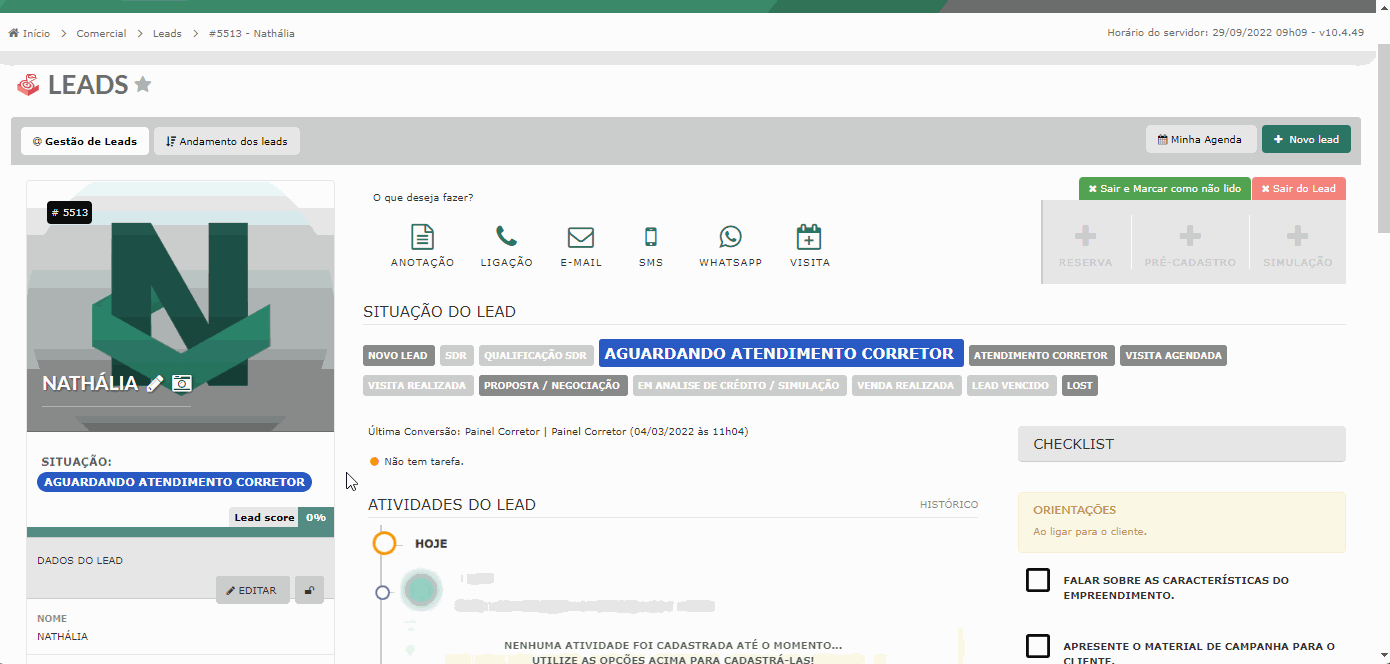Set status to NOVO LEAD
This screenshot has width=1390, height=664.
coord(398,355)
